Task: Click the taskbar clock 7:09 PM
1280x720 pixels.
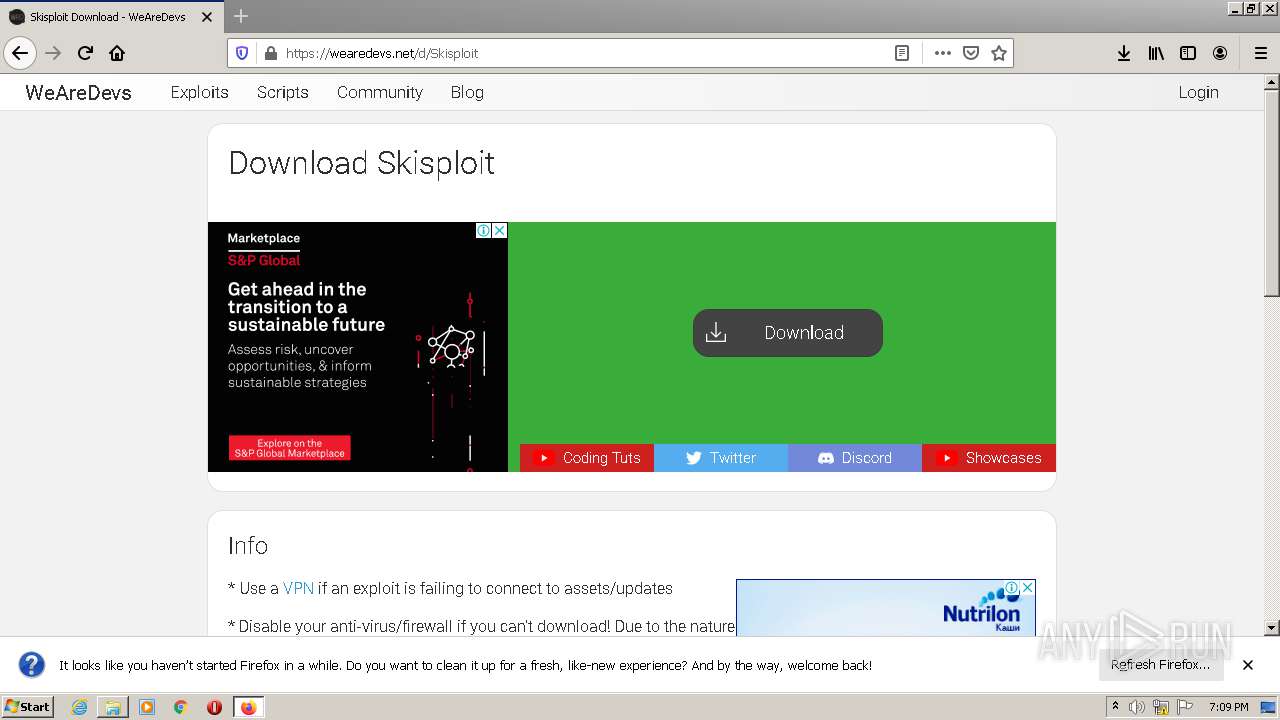Action: [x=1228, y=707]
